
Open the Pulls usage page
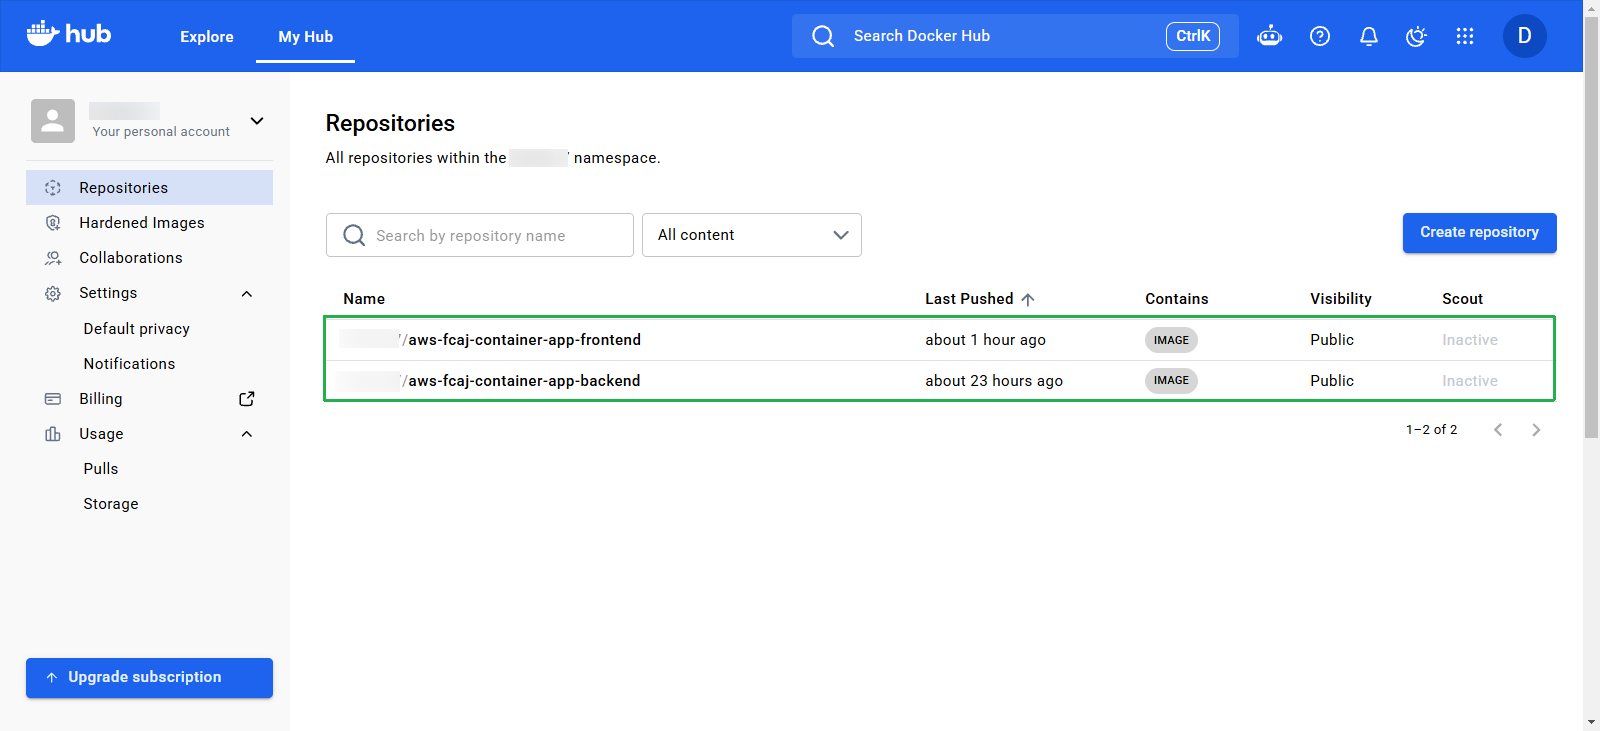(101, 469)
